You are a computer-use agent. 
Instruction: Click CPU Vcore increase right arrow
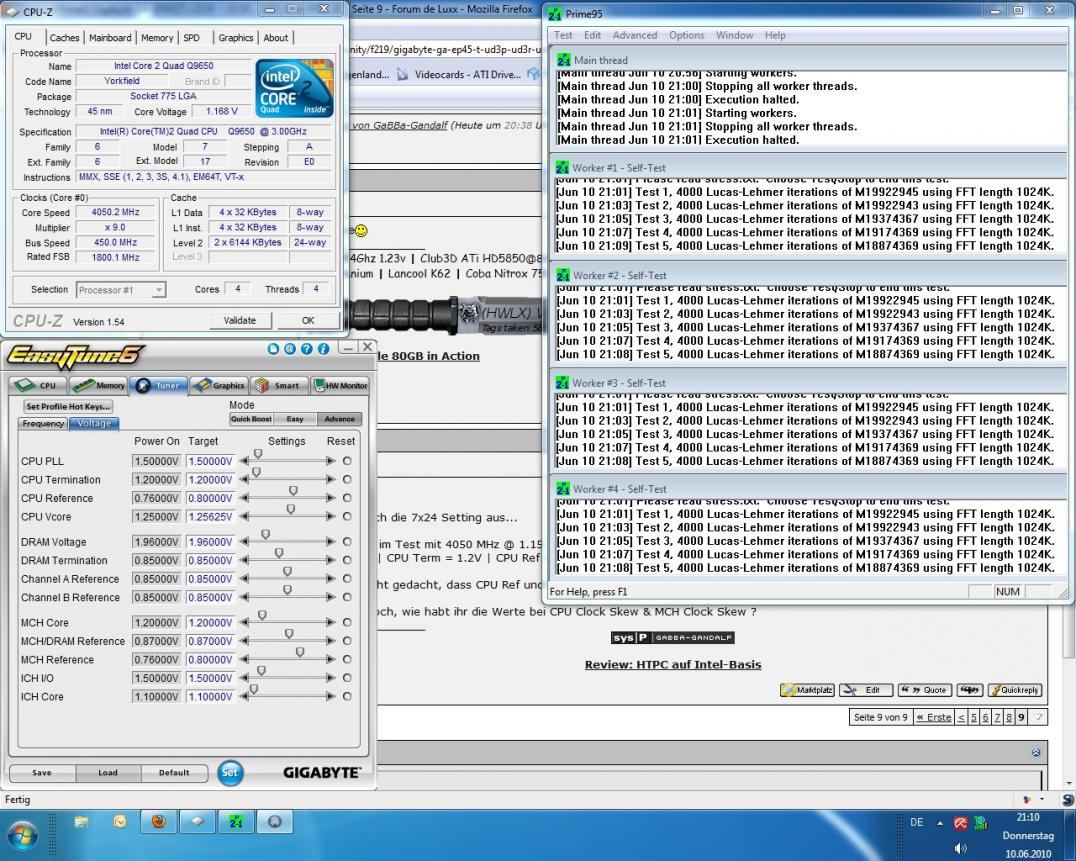331,517
